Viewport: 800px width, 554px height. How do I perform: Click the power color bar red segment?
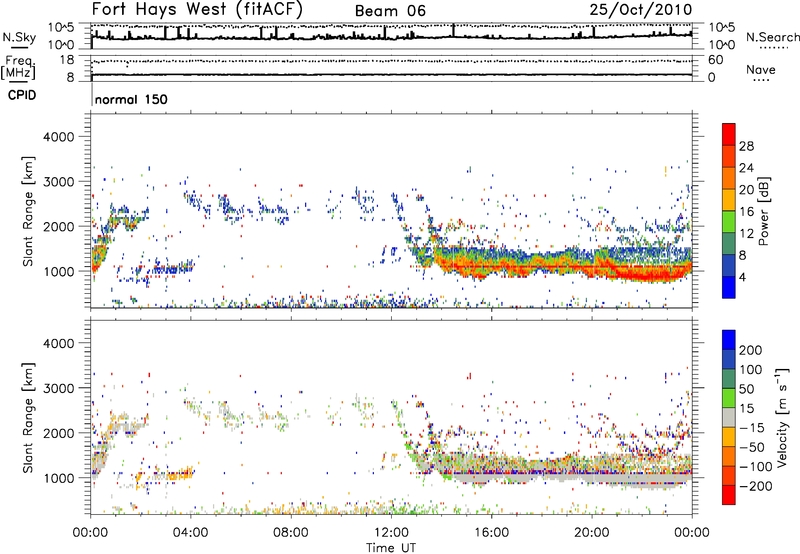[729, 134]
